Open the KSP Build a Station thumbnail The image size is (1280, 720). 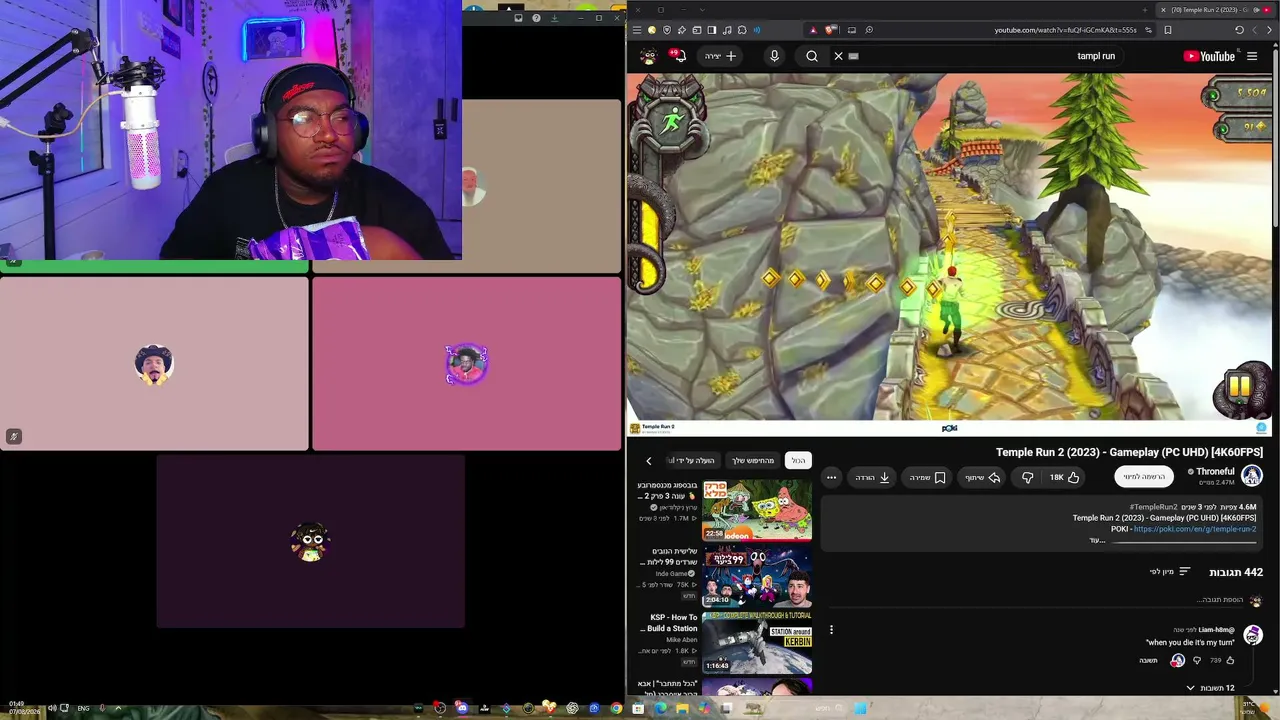(x=757, y=642)
